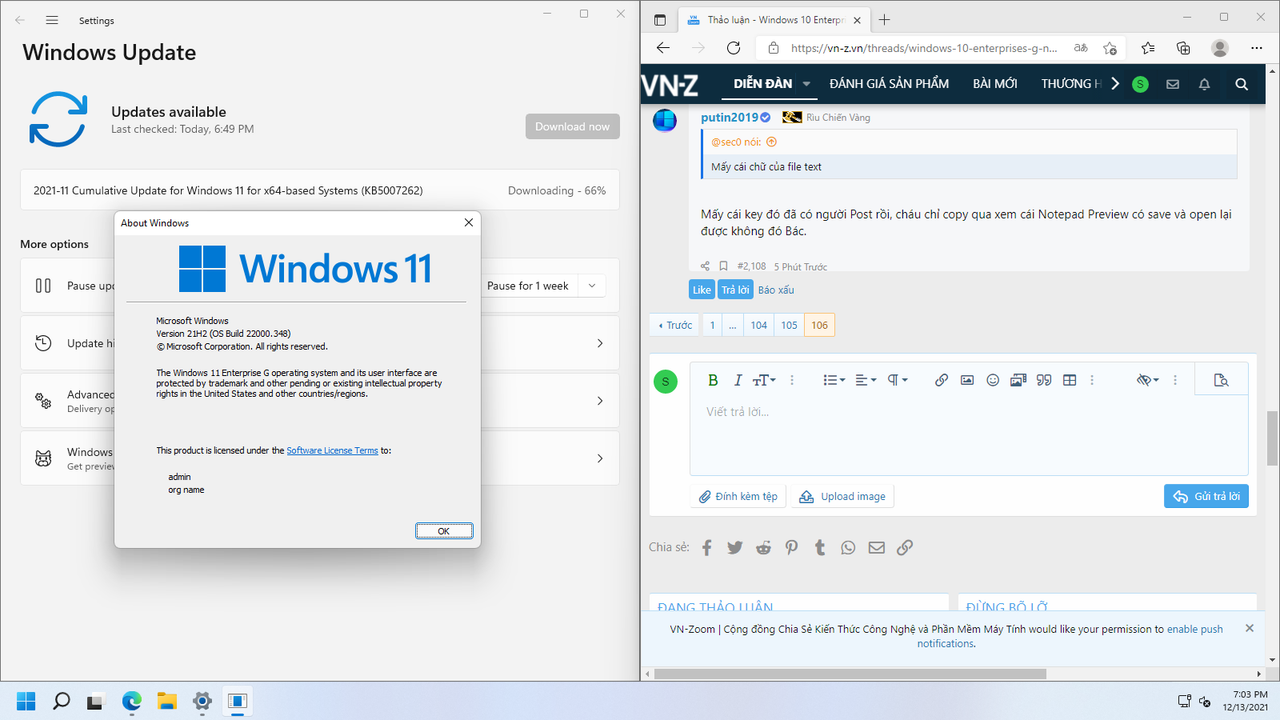This screenshot has width=1280, height=720.
Task: Open the list style dropdown in the editor
Action: coord(834,380)
